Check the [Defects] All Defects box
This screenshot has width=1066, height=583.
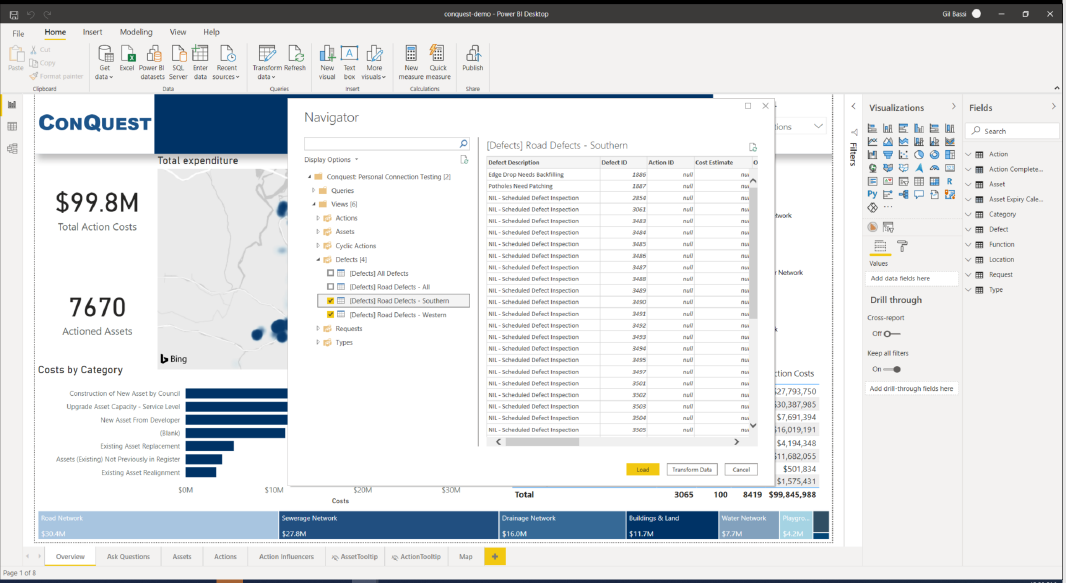pos(330,273)
